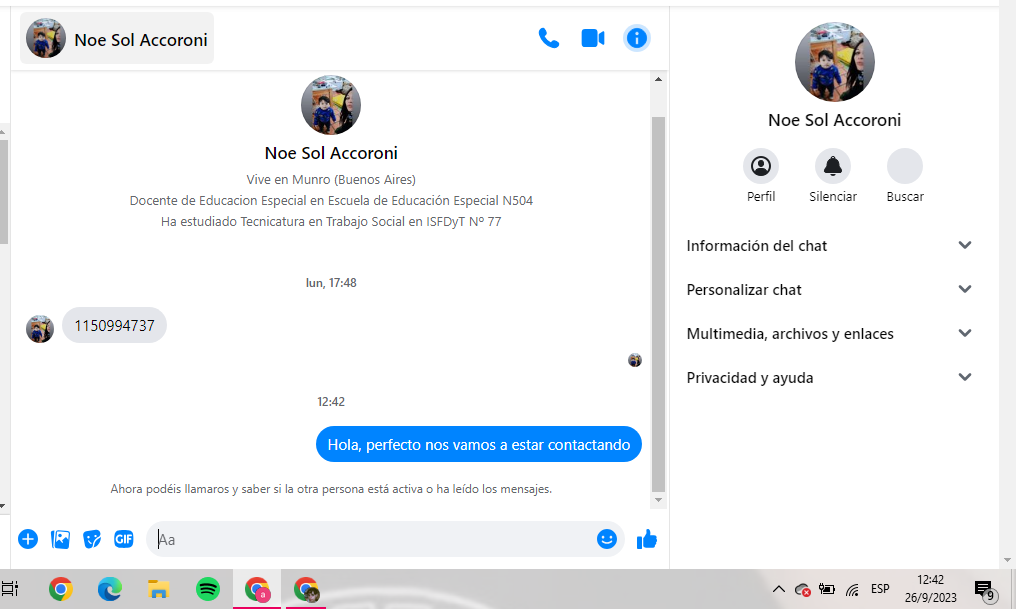Image resolution: width=1016 pixels, height=609 pixels.
Task: Click battery status tray icon
Action: (x=826, y=589)
